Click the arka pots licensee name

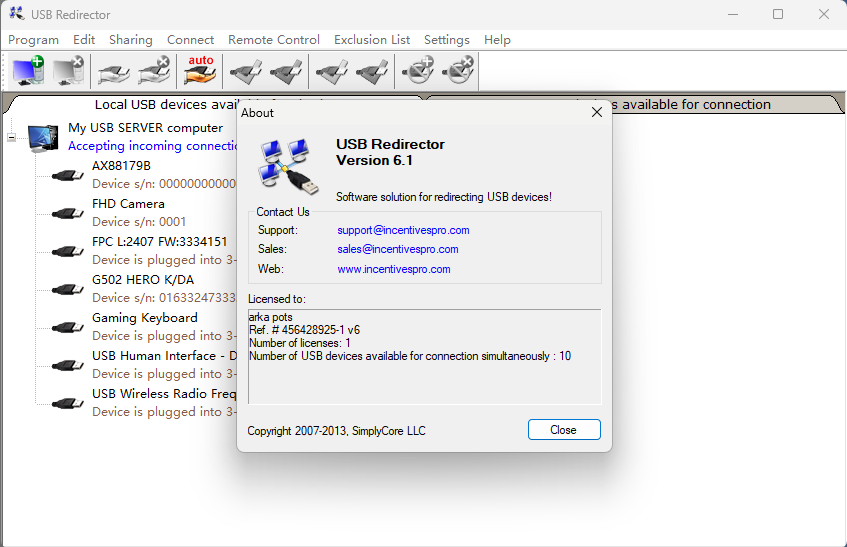pos(271,317)
